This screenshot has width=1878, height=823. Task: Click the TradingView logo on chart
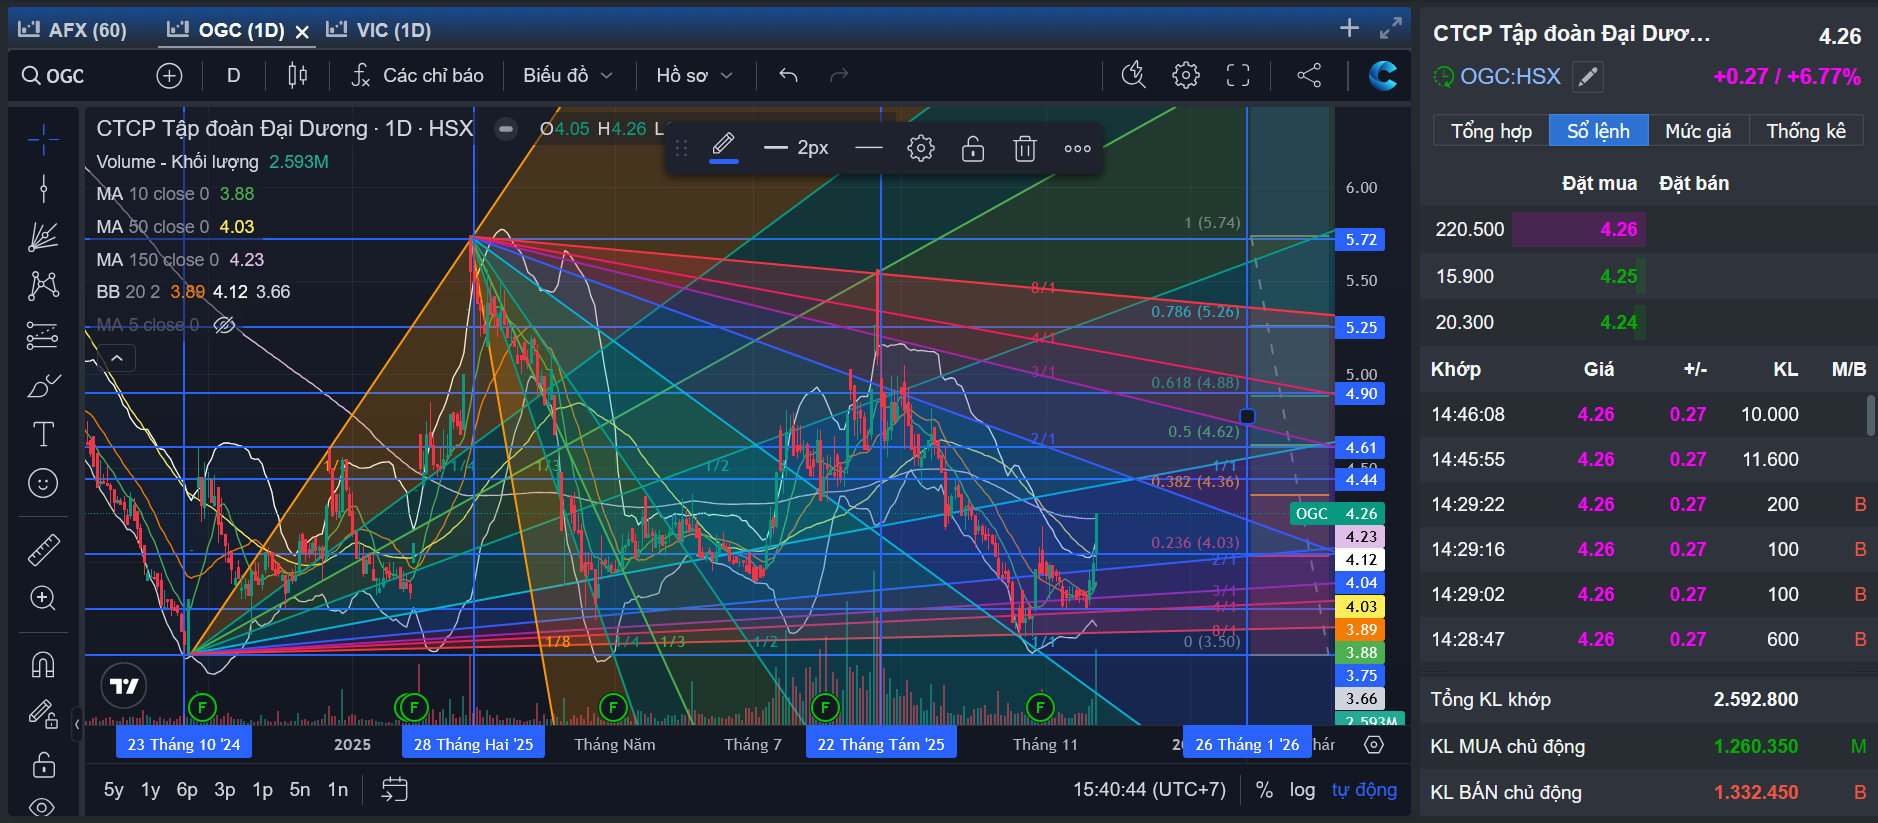[x=124, y=686]
